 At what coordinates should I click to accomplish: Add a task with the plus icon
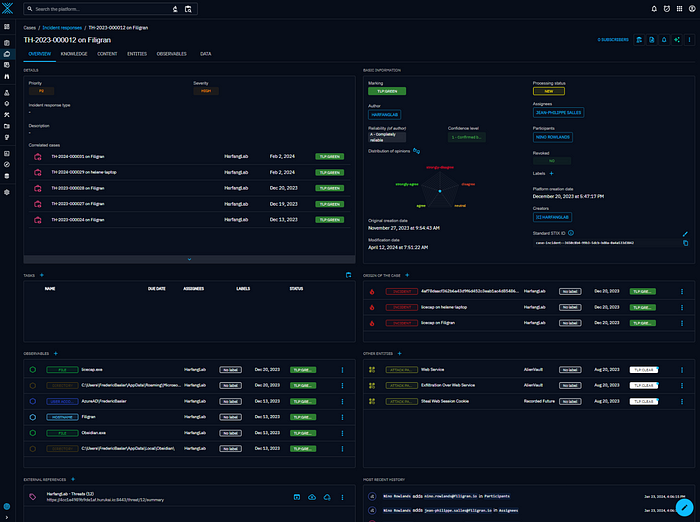click(x=41, y=274)
